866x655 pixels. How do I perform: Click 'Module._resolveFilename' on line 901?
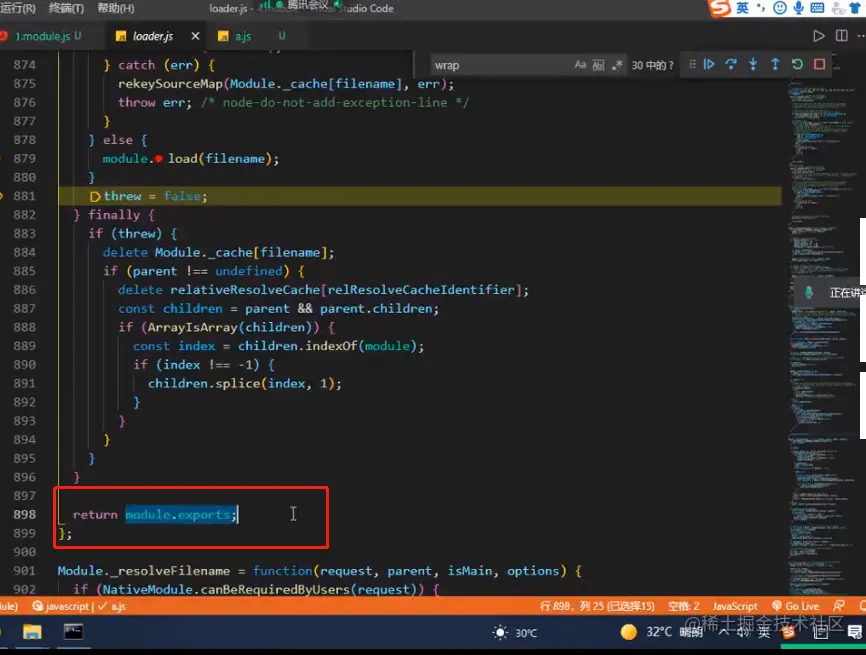click(x=144, y=571)
